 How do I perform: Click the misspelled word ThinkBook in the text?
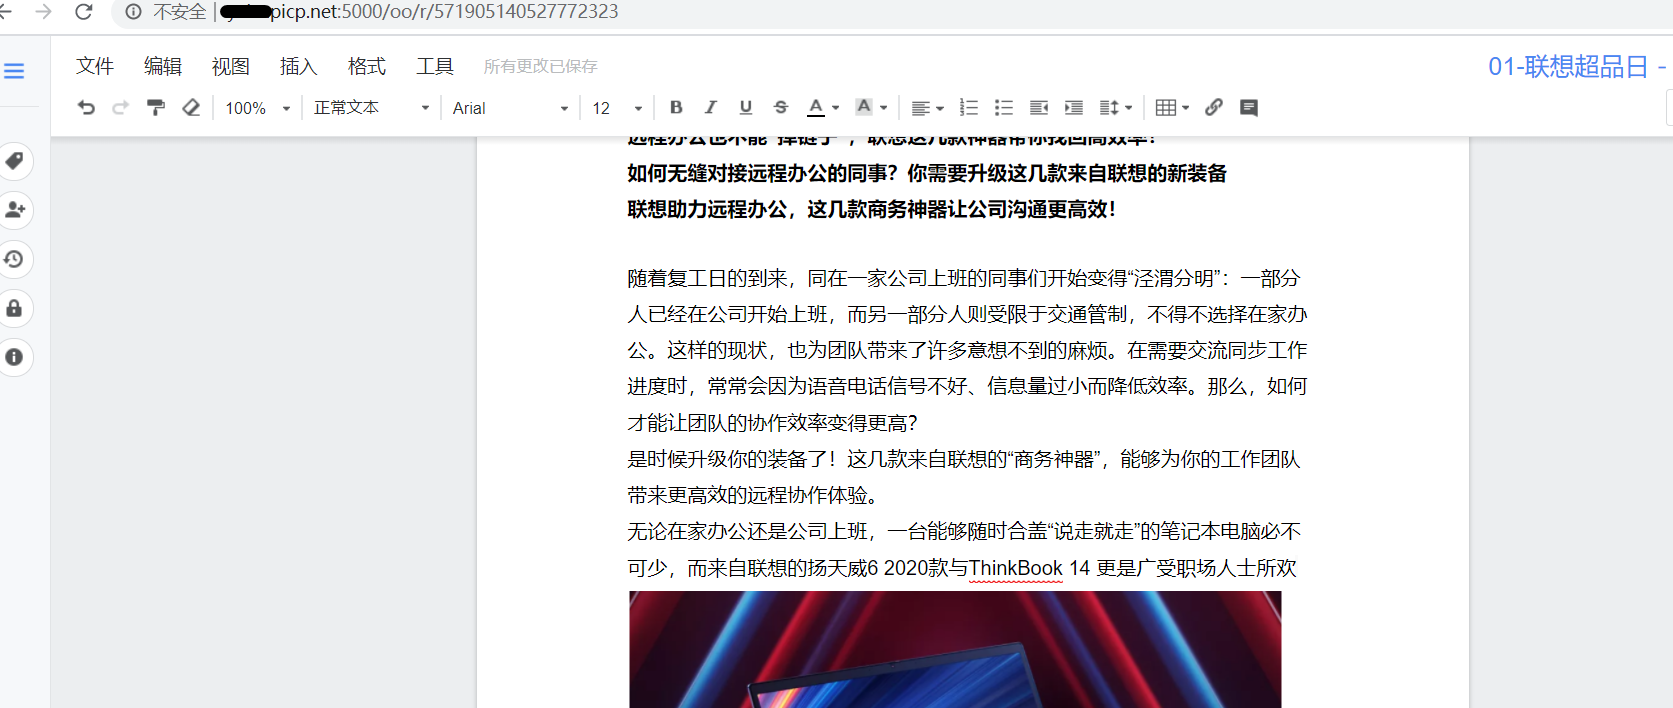1016,568
